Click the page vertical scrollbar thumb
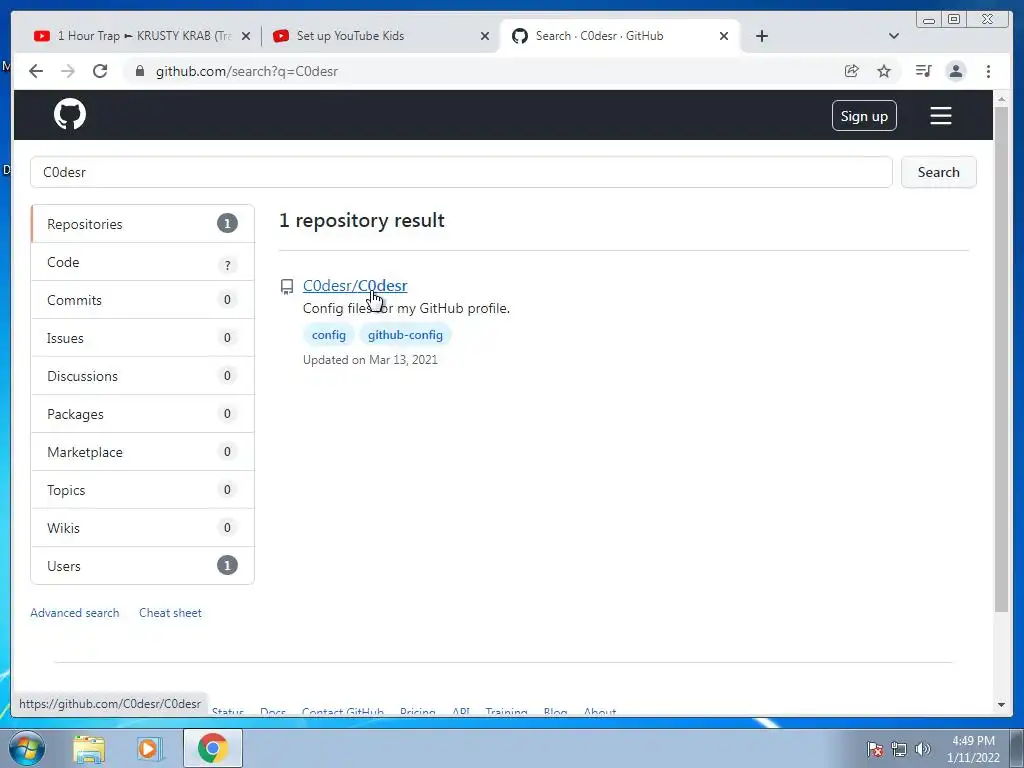Image resolution: width=1024 pixels, height=768 pixels. 1001,359
